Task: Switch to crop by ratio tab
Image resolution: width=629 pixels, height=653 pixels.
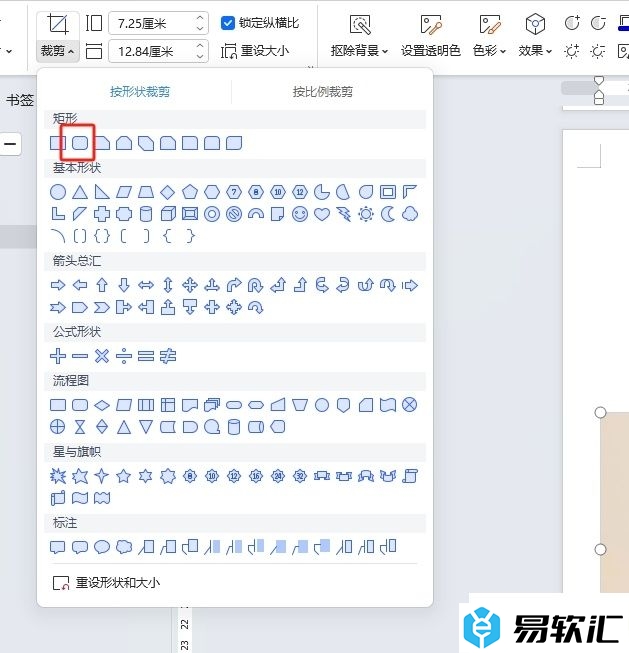Action: coord(322,92)
